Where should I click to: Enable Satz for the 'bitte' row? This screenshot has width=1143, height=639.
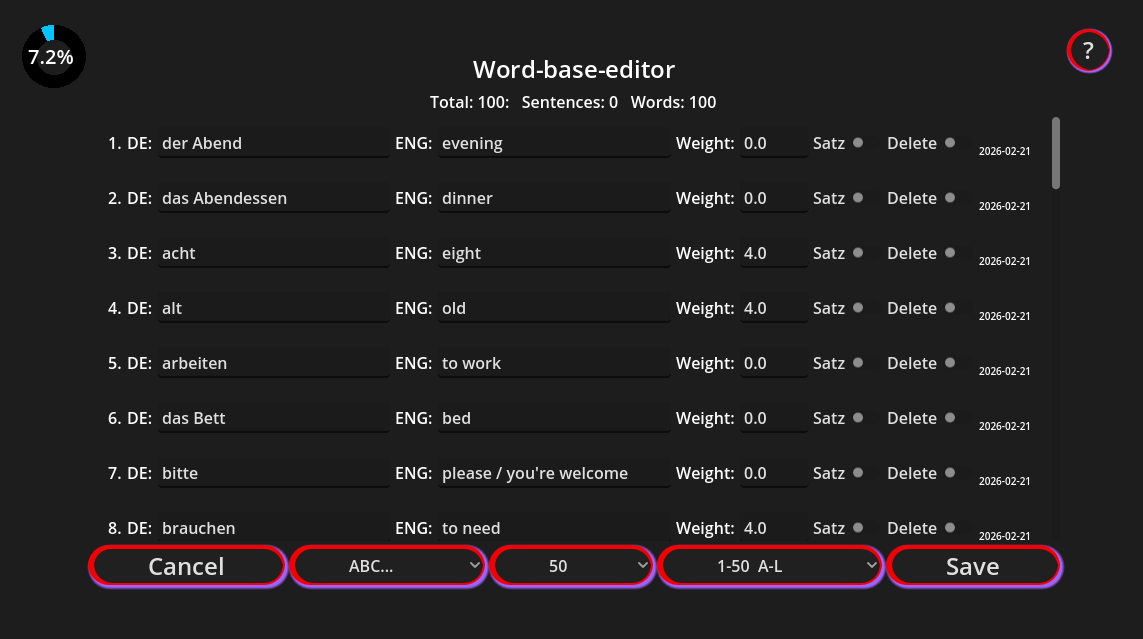tap(857, 472)
